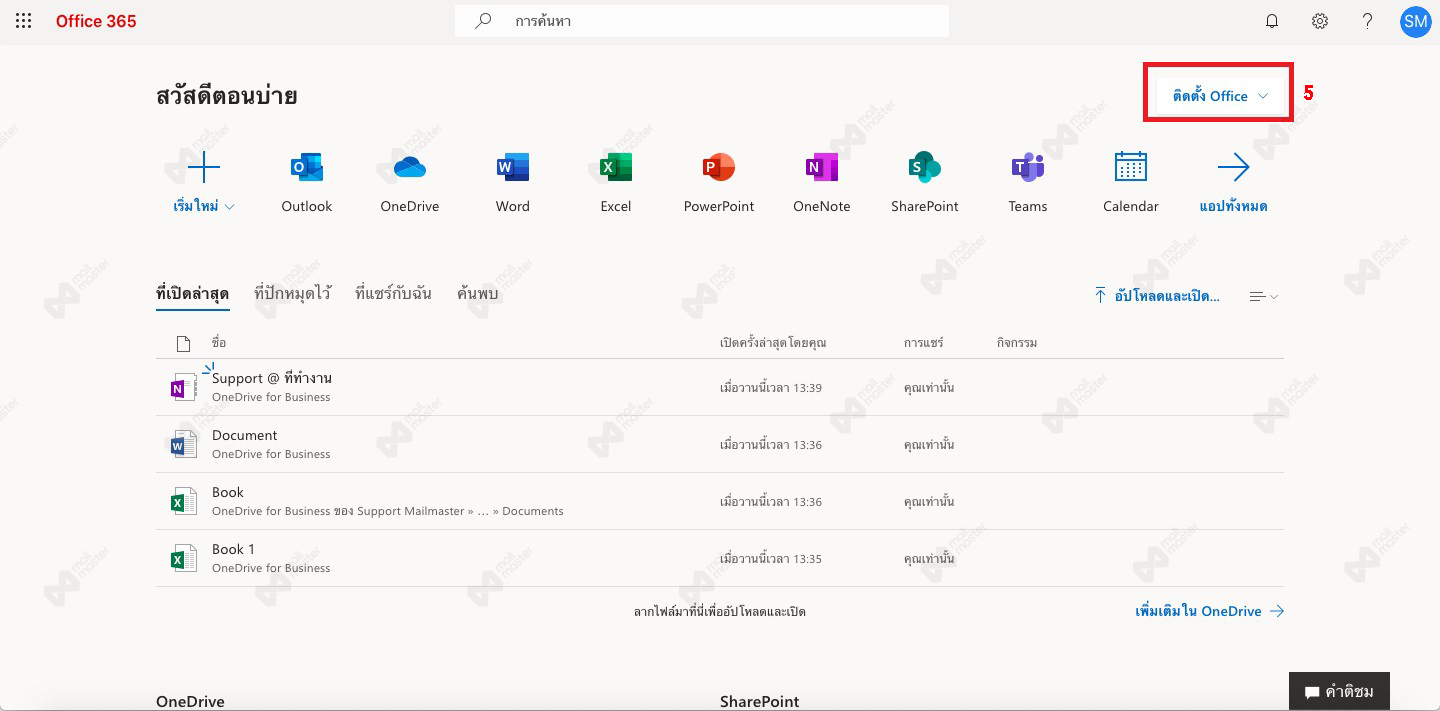Expand the ติดตั้ง Office dropdown

pyautogui.click(x=1220, y=96)
